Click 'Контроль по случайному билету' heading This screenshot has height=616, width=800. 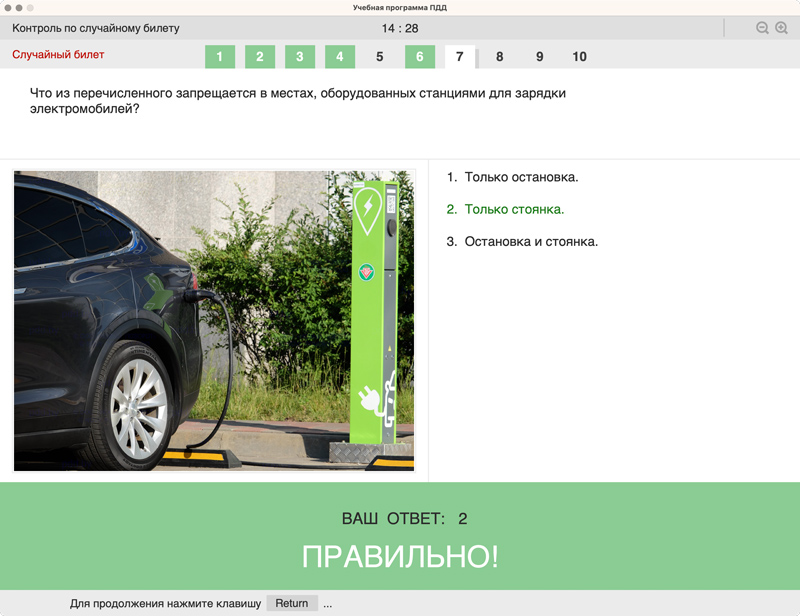[96, 28]
